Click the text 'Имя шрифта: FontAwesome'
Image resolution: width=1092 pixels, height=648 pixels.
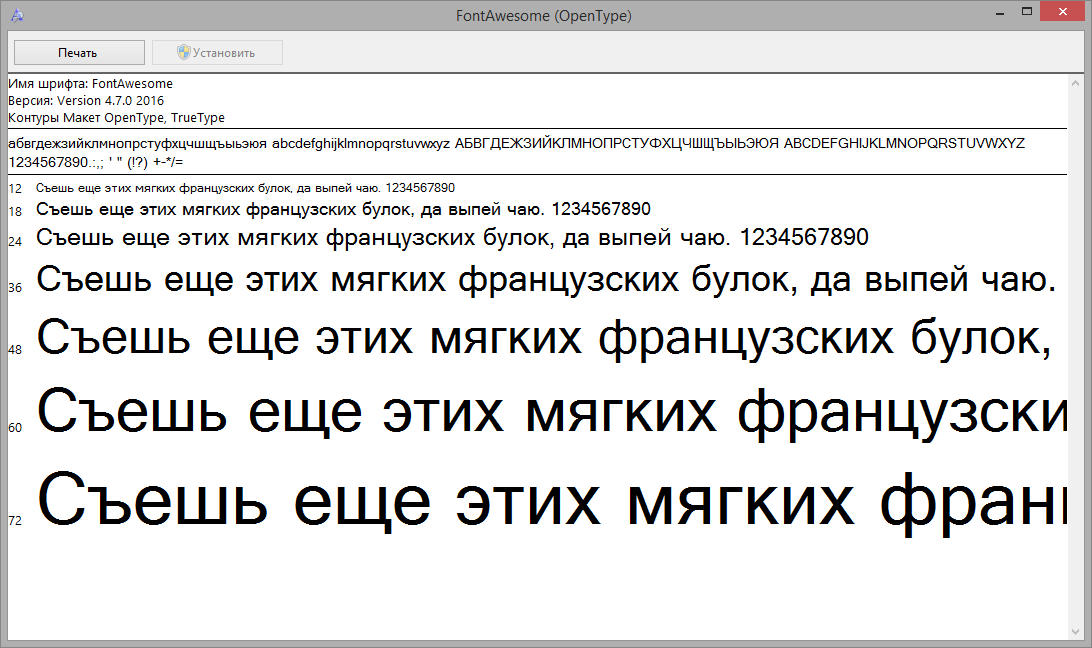point(91,84)
